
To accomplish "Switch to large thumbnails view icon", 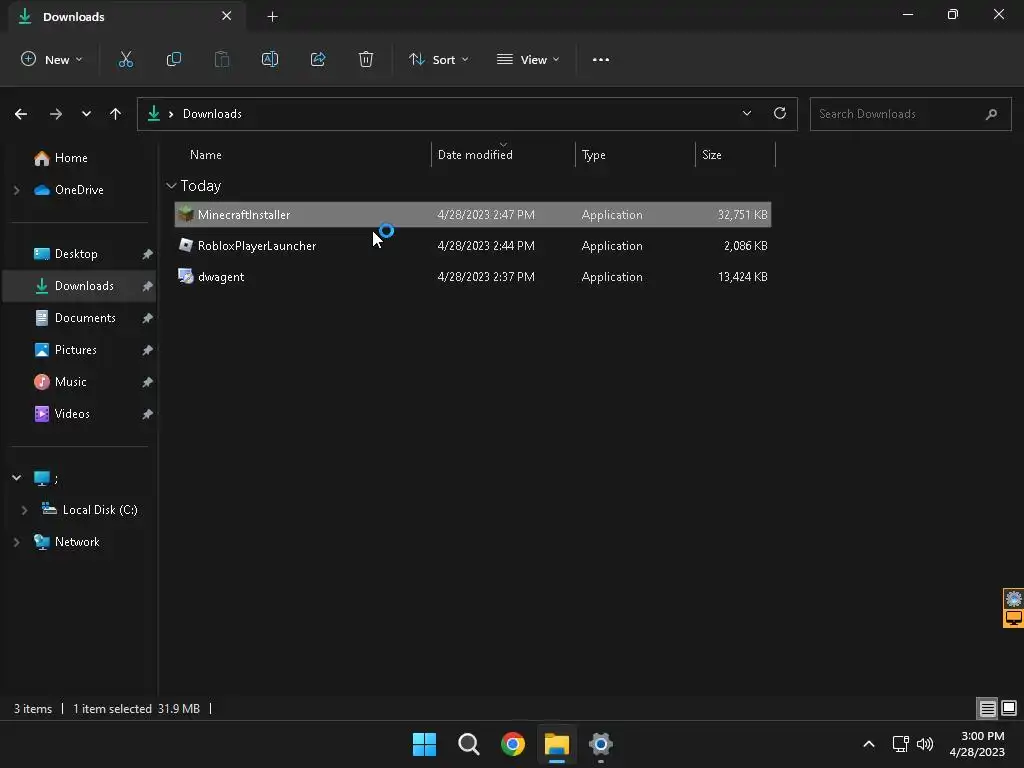I will click(x=1009, y=708).
